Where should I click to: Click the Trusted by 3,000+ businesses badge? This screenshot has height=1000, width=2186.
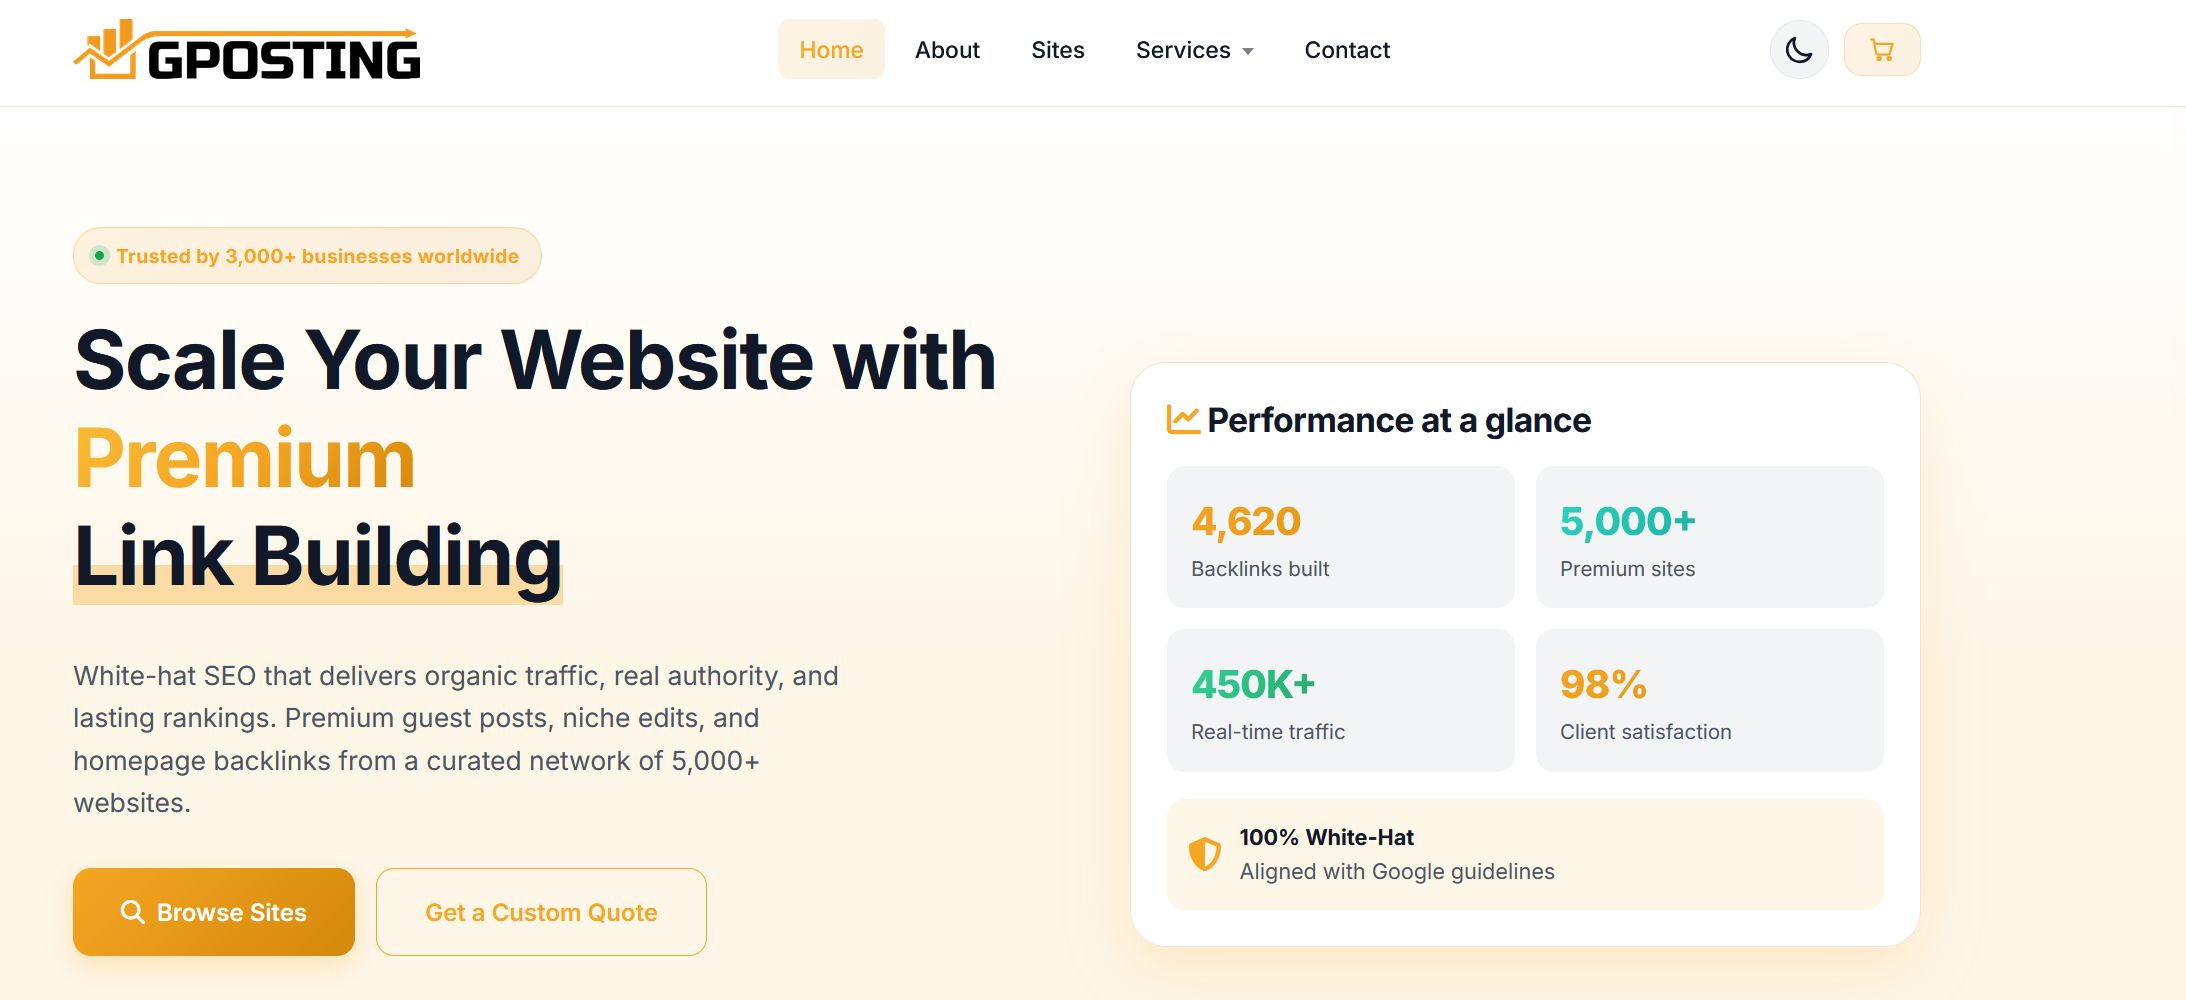coord(307,256)
